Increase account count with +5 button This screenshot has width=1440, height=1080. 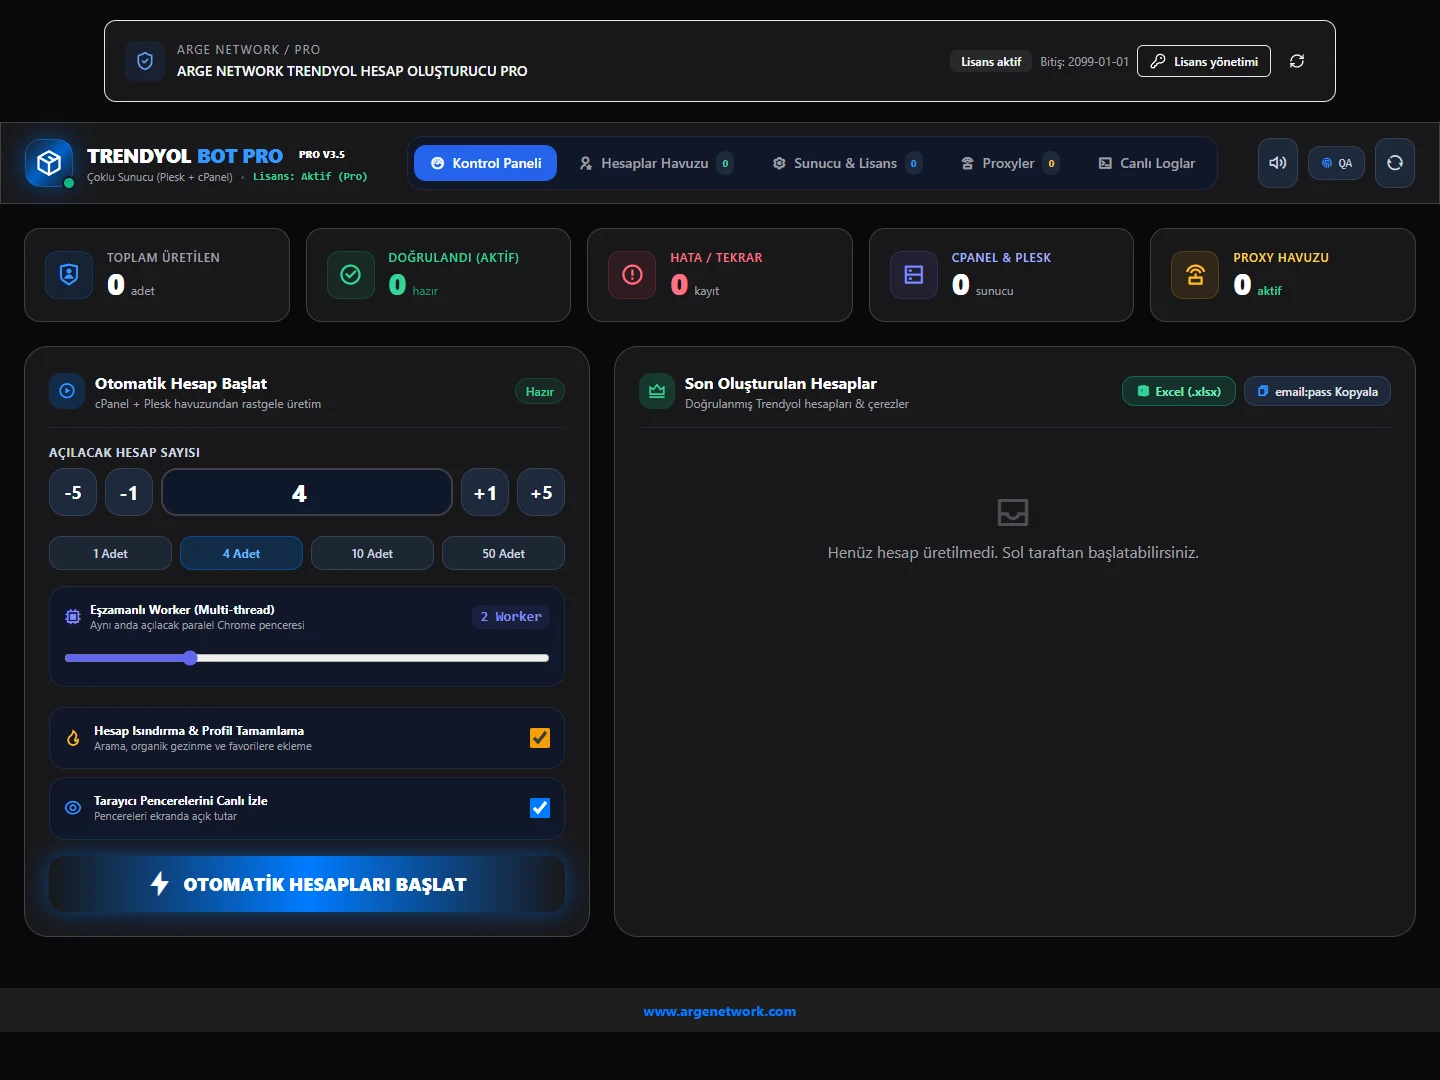tap(541, 493)
